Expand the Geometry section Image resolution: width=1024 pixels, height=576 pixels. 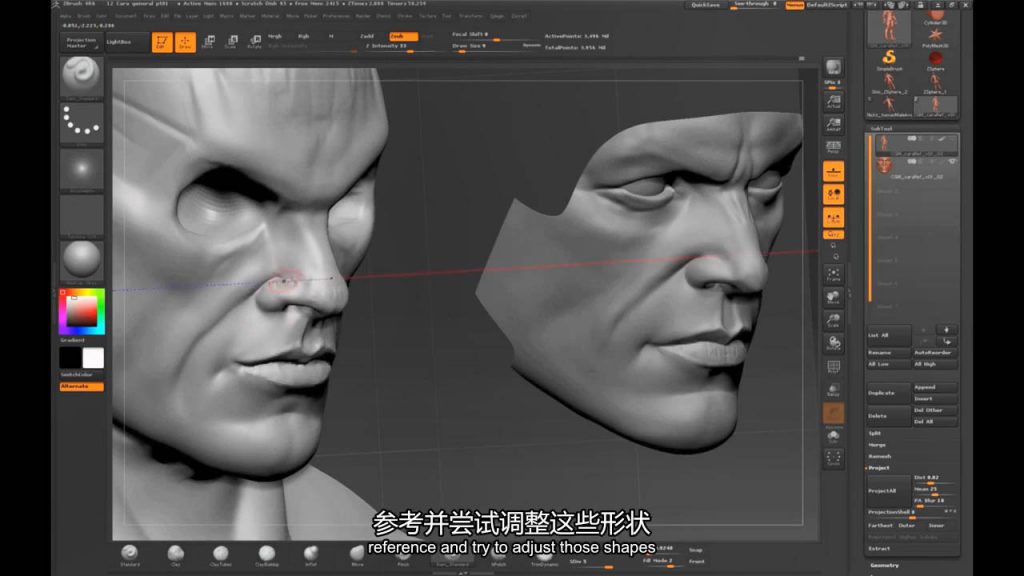(x=885, y=566)
